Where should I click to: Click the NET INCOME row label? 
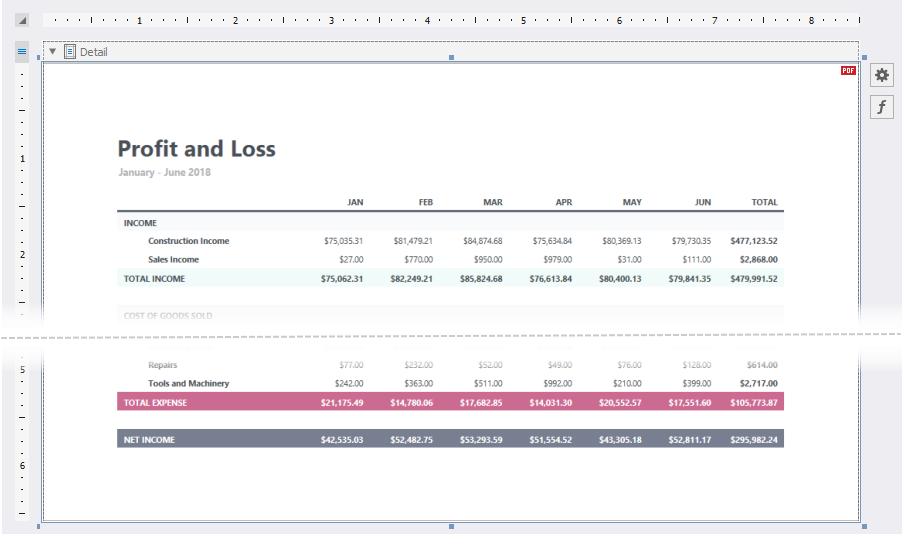click(149, 440)
